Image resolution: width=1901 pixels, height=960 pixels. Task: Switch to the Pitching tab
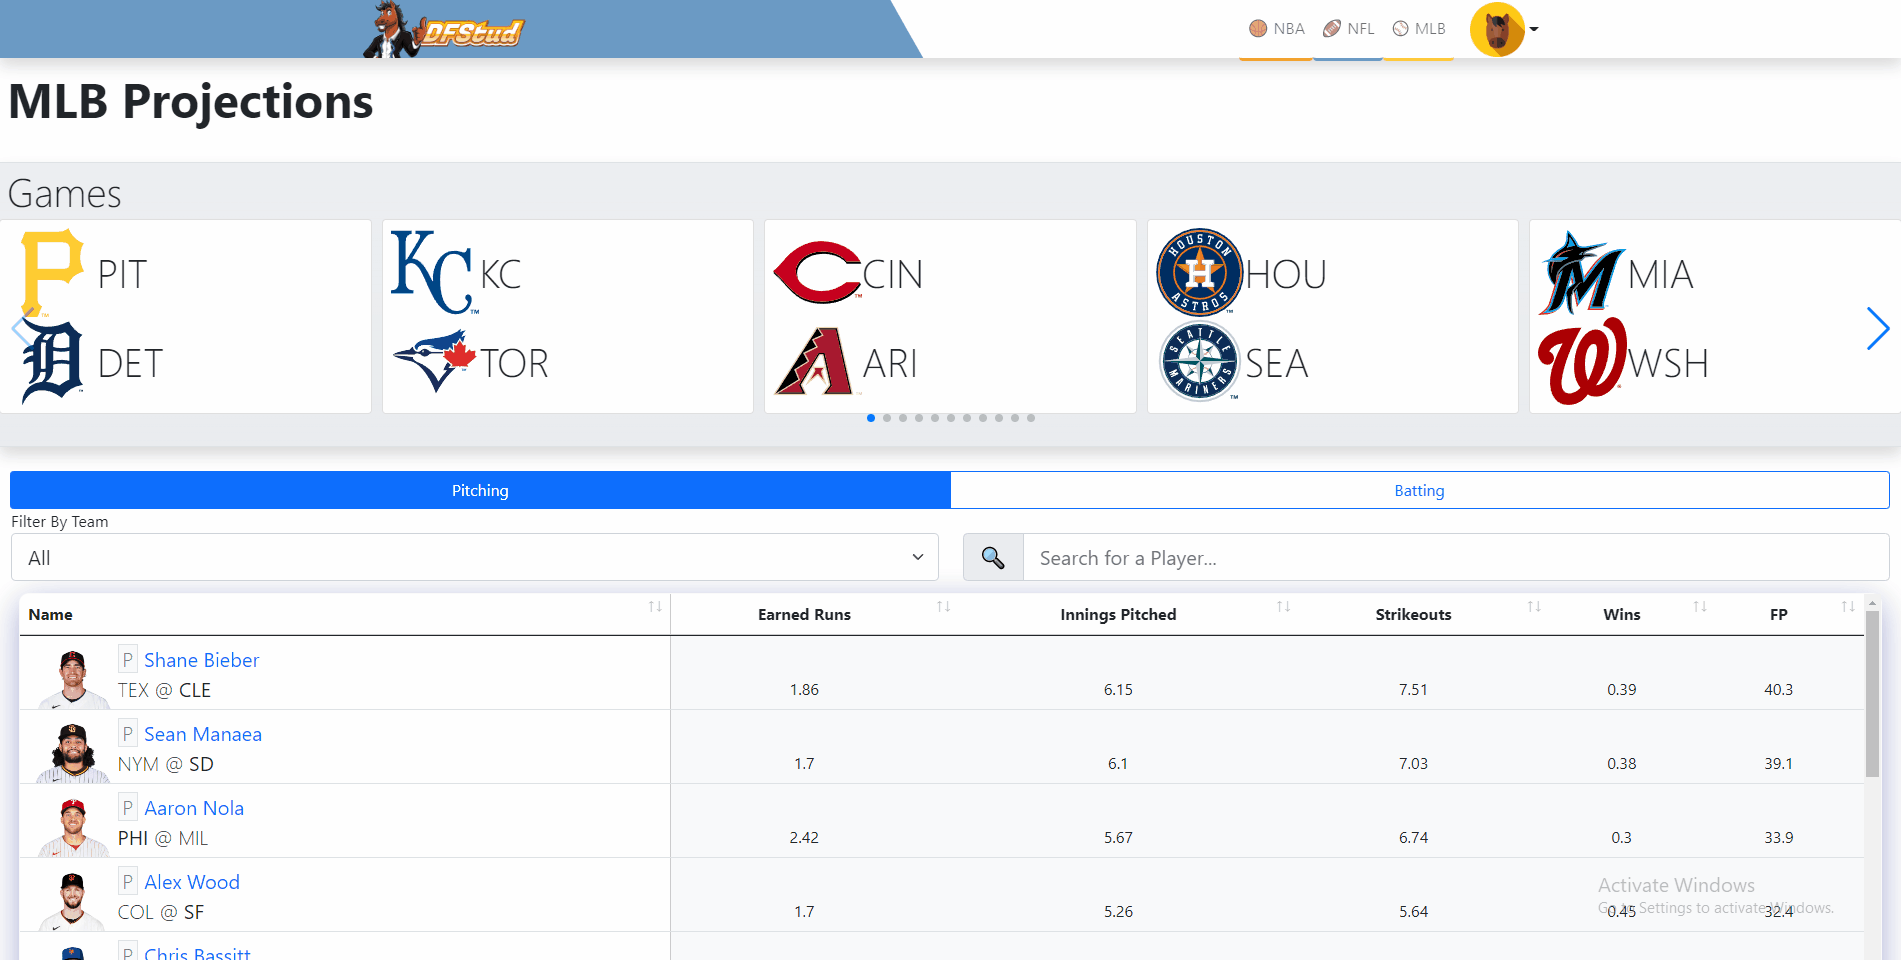click(480, 490)
